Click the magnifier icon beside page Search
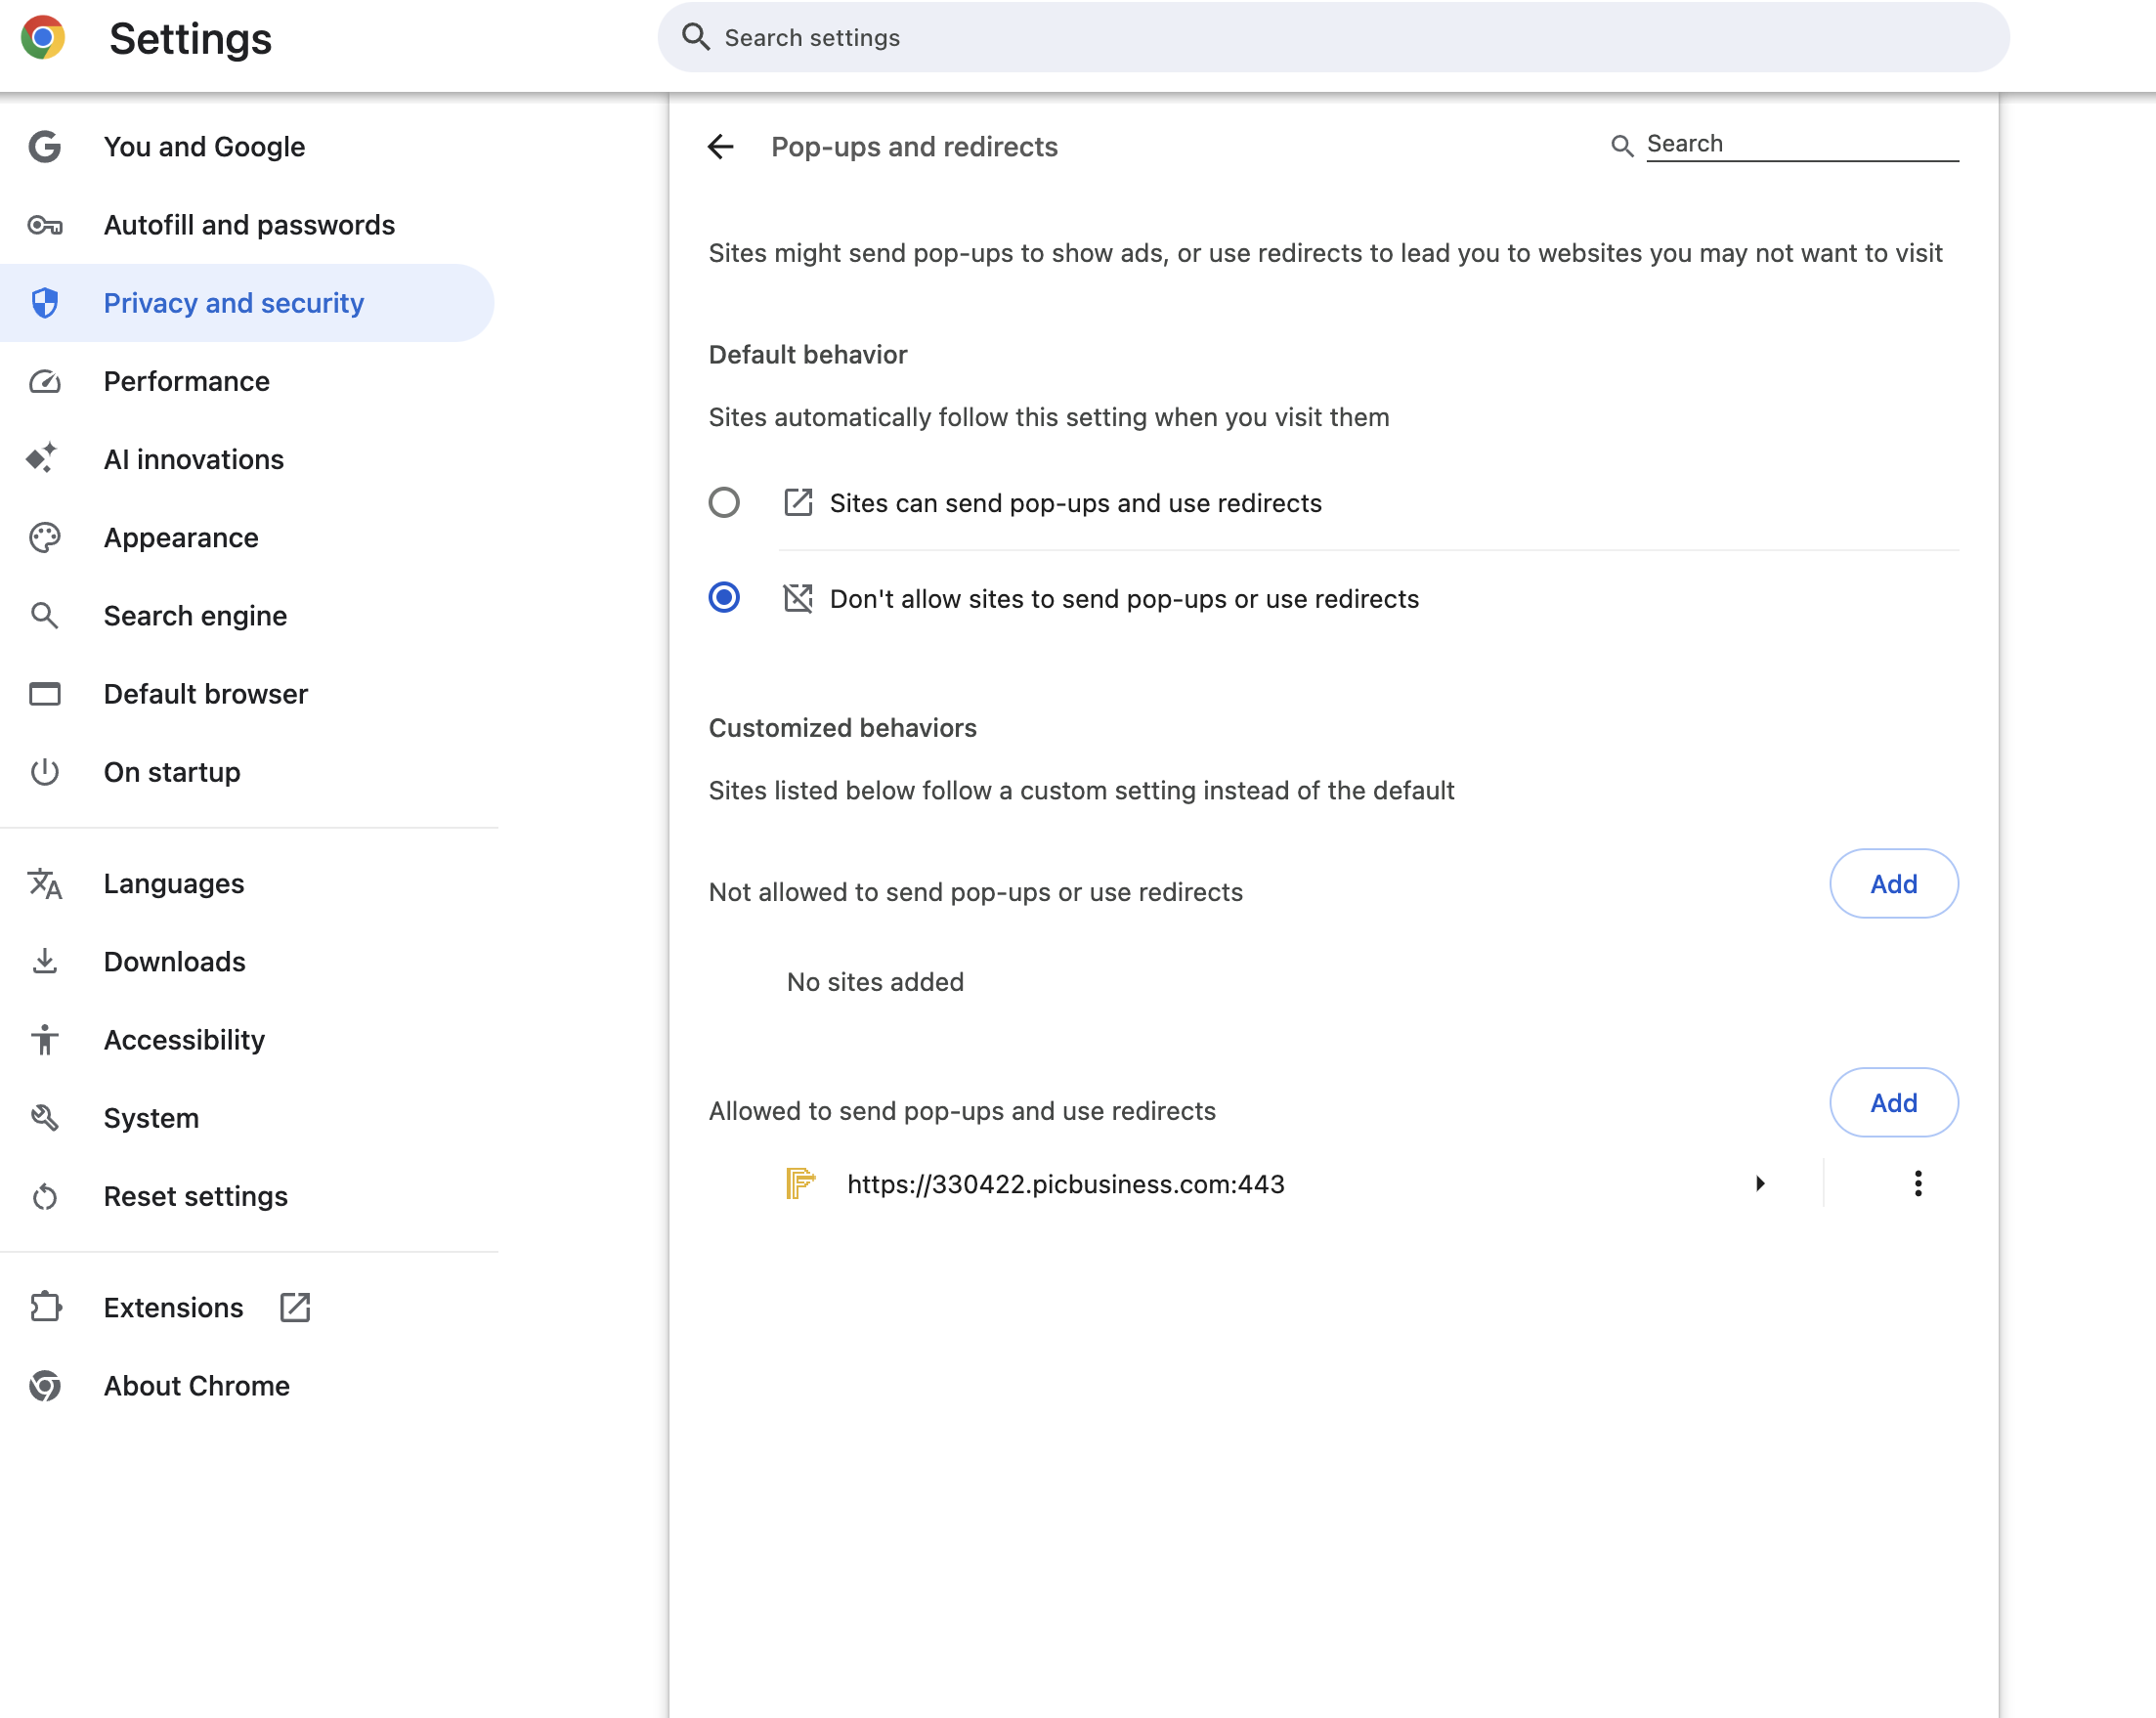The height and width of the screenshot is (1718, 2156). (1621, 146)
